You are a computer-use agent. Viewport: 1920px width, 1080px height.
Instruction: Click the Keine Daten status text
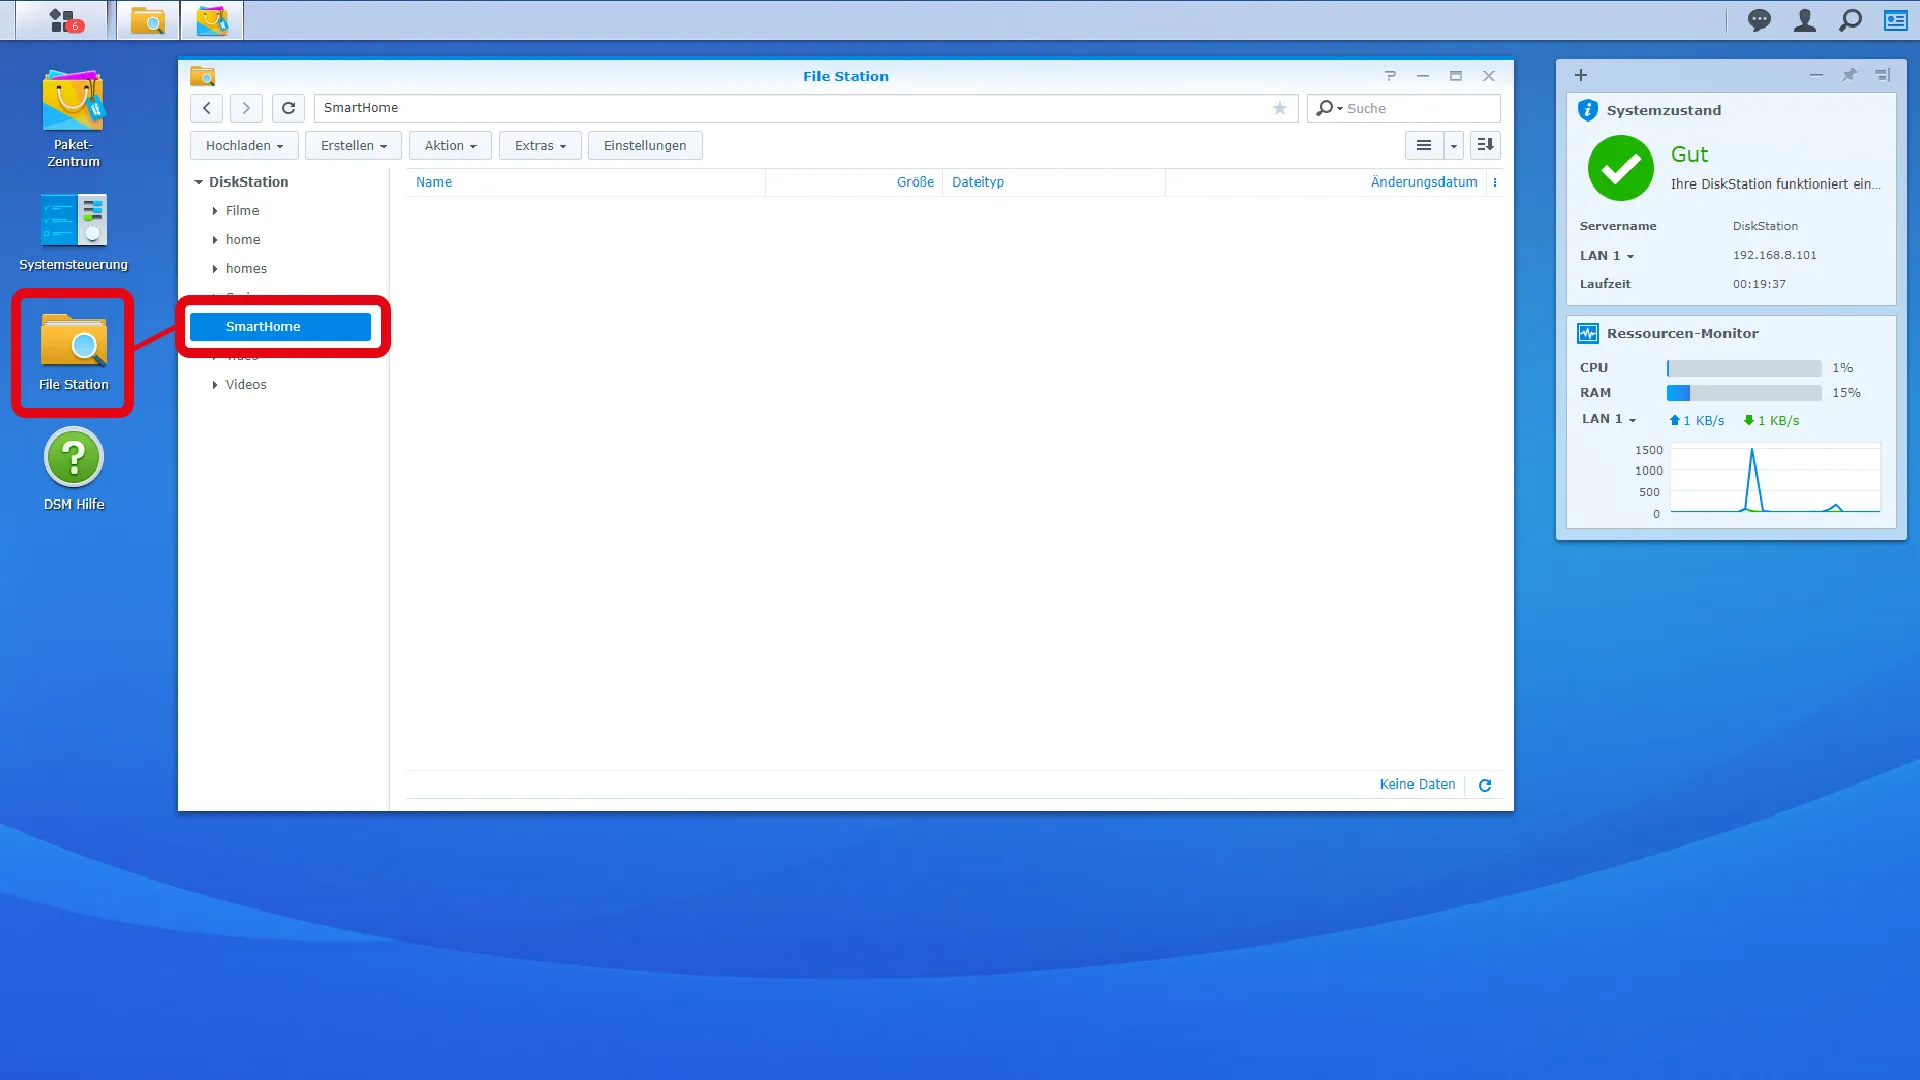(x=1417, y=785)
